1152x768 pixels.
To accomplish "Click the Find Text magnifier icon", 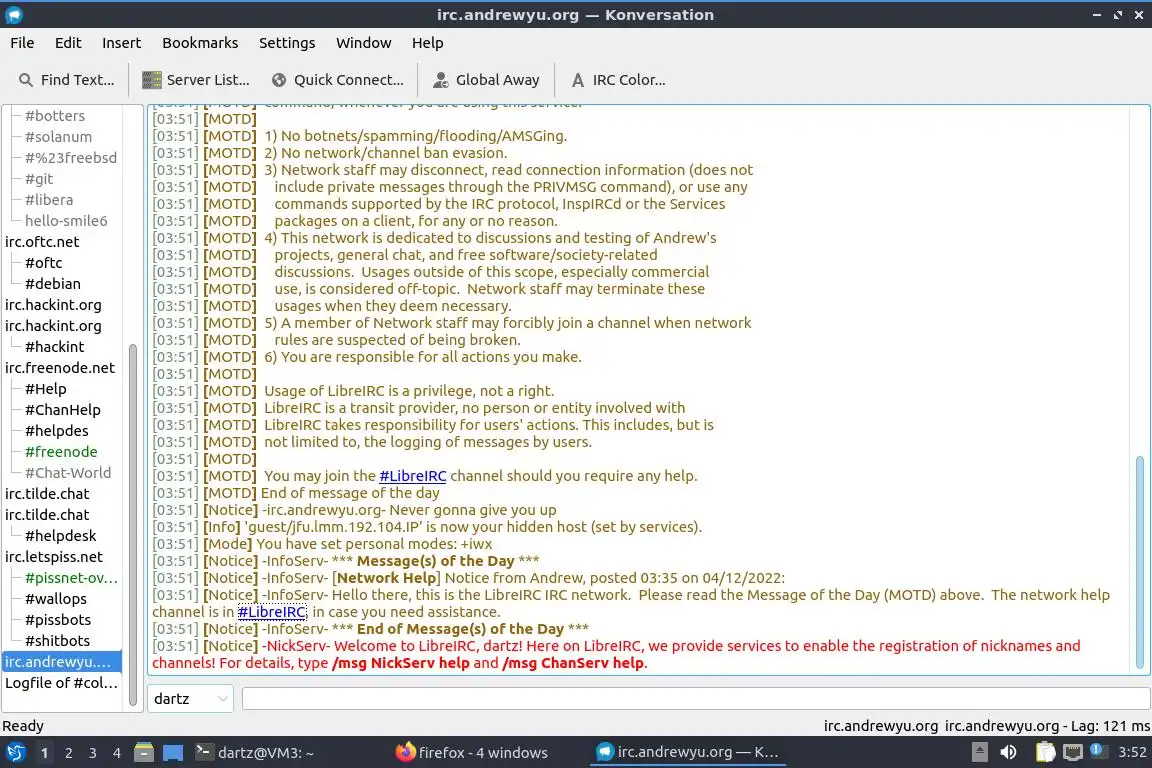I will point(26,80).
